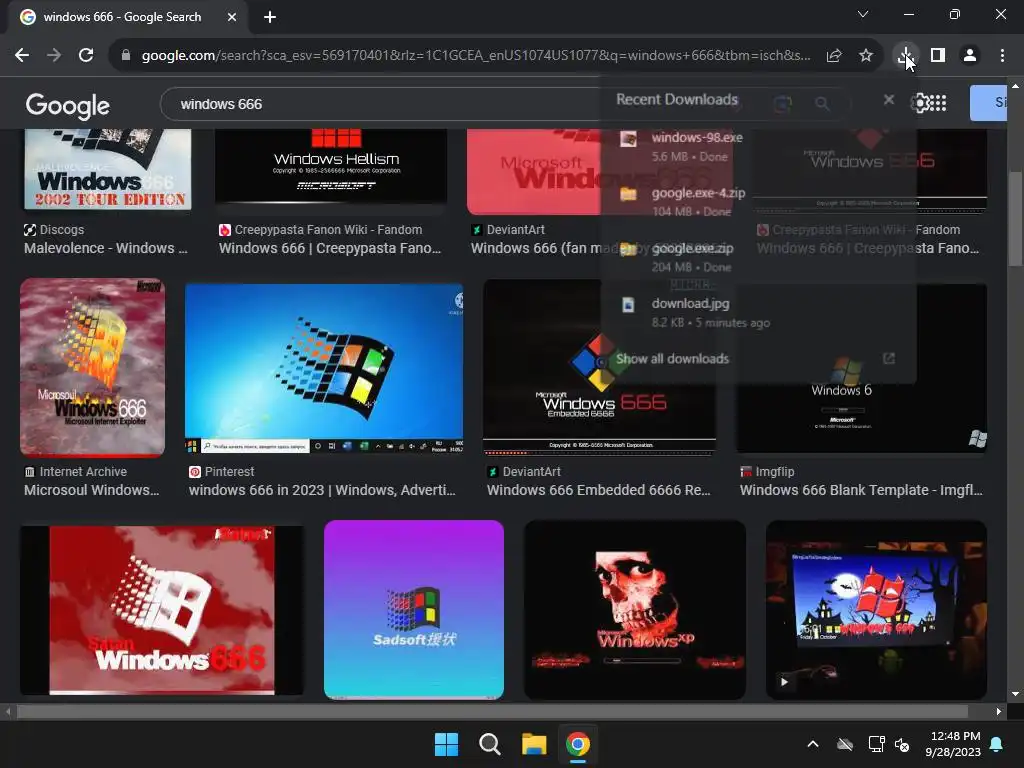The height and width of the screenshot is (768, 1024).
Task: Click the horizontal scrollbar right arrow
Action: coord(999,711)
